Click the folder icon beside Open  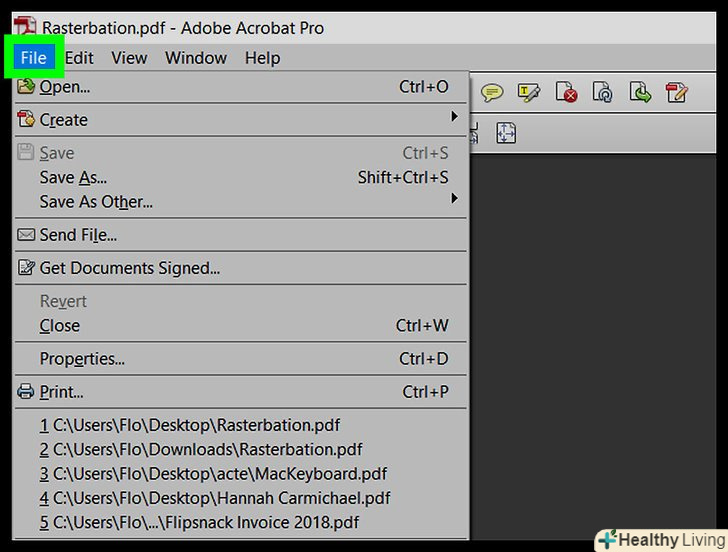point(26,86)
